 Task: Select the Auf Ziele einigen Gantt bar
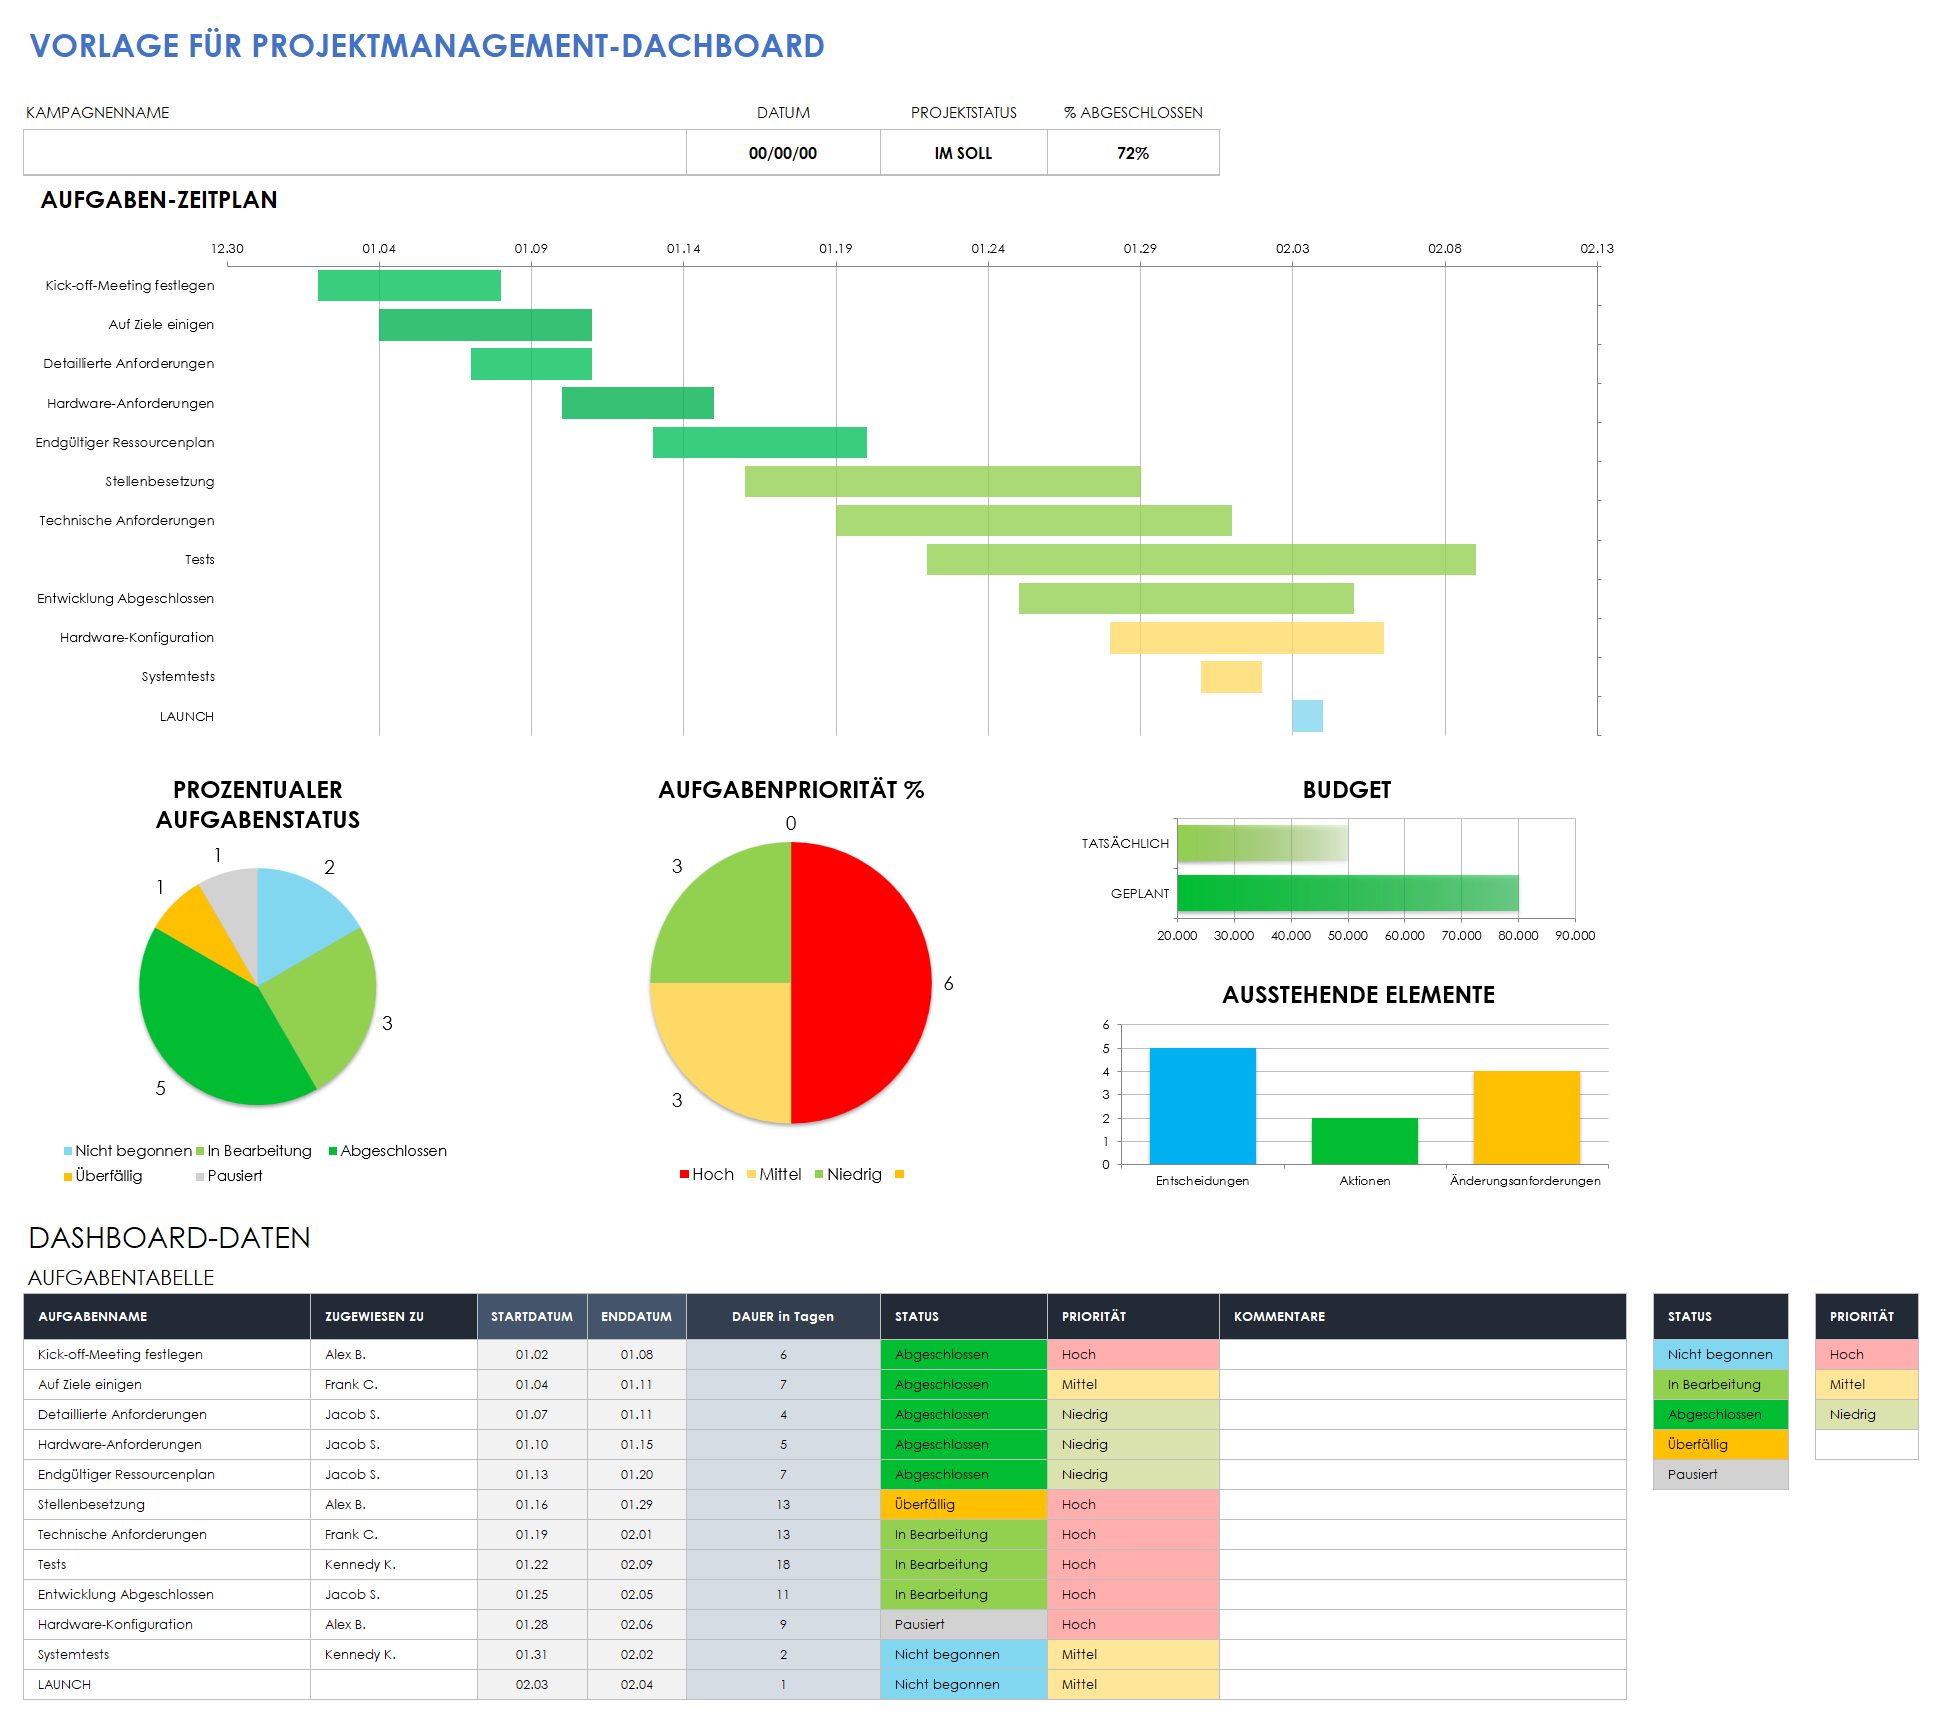pyautogui.click(x=485, y=325)
